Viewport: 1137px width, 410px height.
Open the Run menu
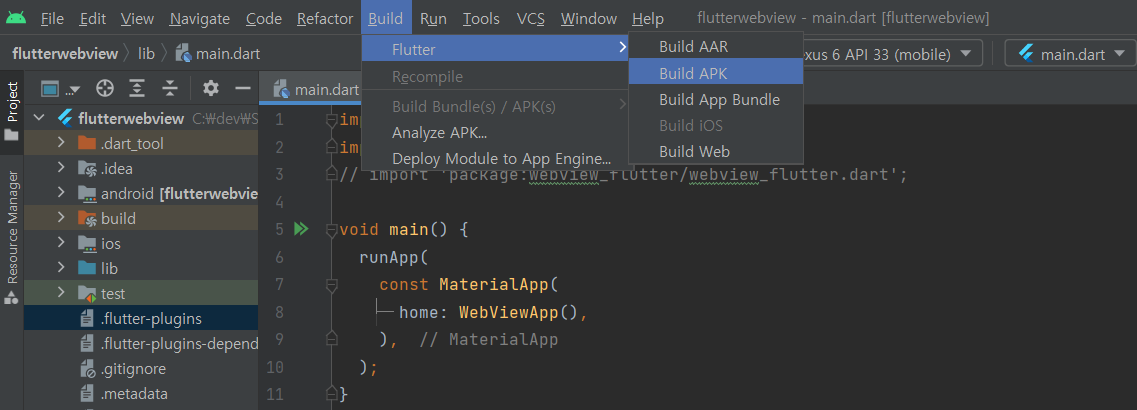point(433,19)
